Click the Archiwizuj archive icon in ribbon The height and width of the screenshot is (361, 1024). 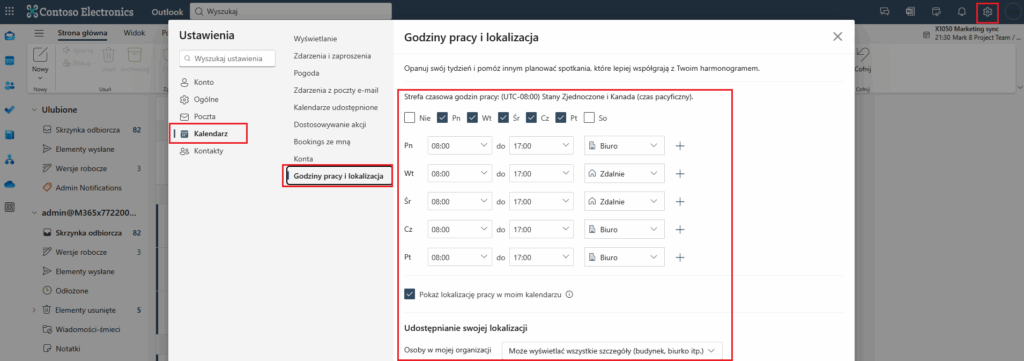[135, 55]
